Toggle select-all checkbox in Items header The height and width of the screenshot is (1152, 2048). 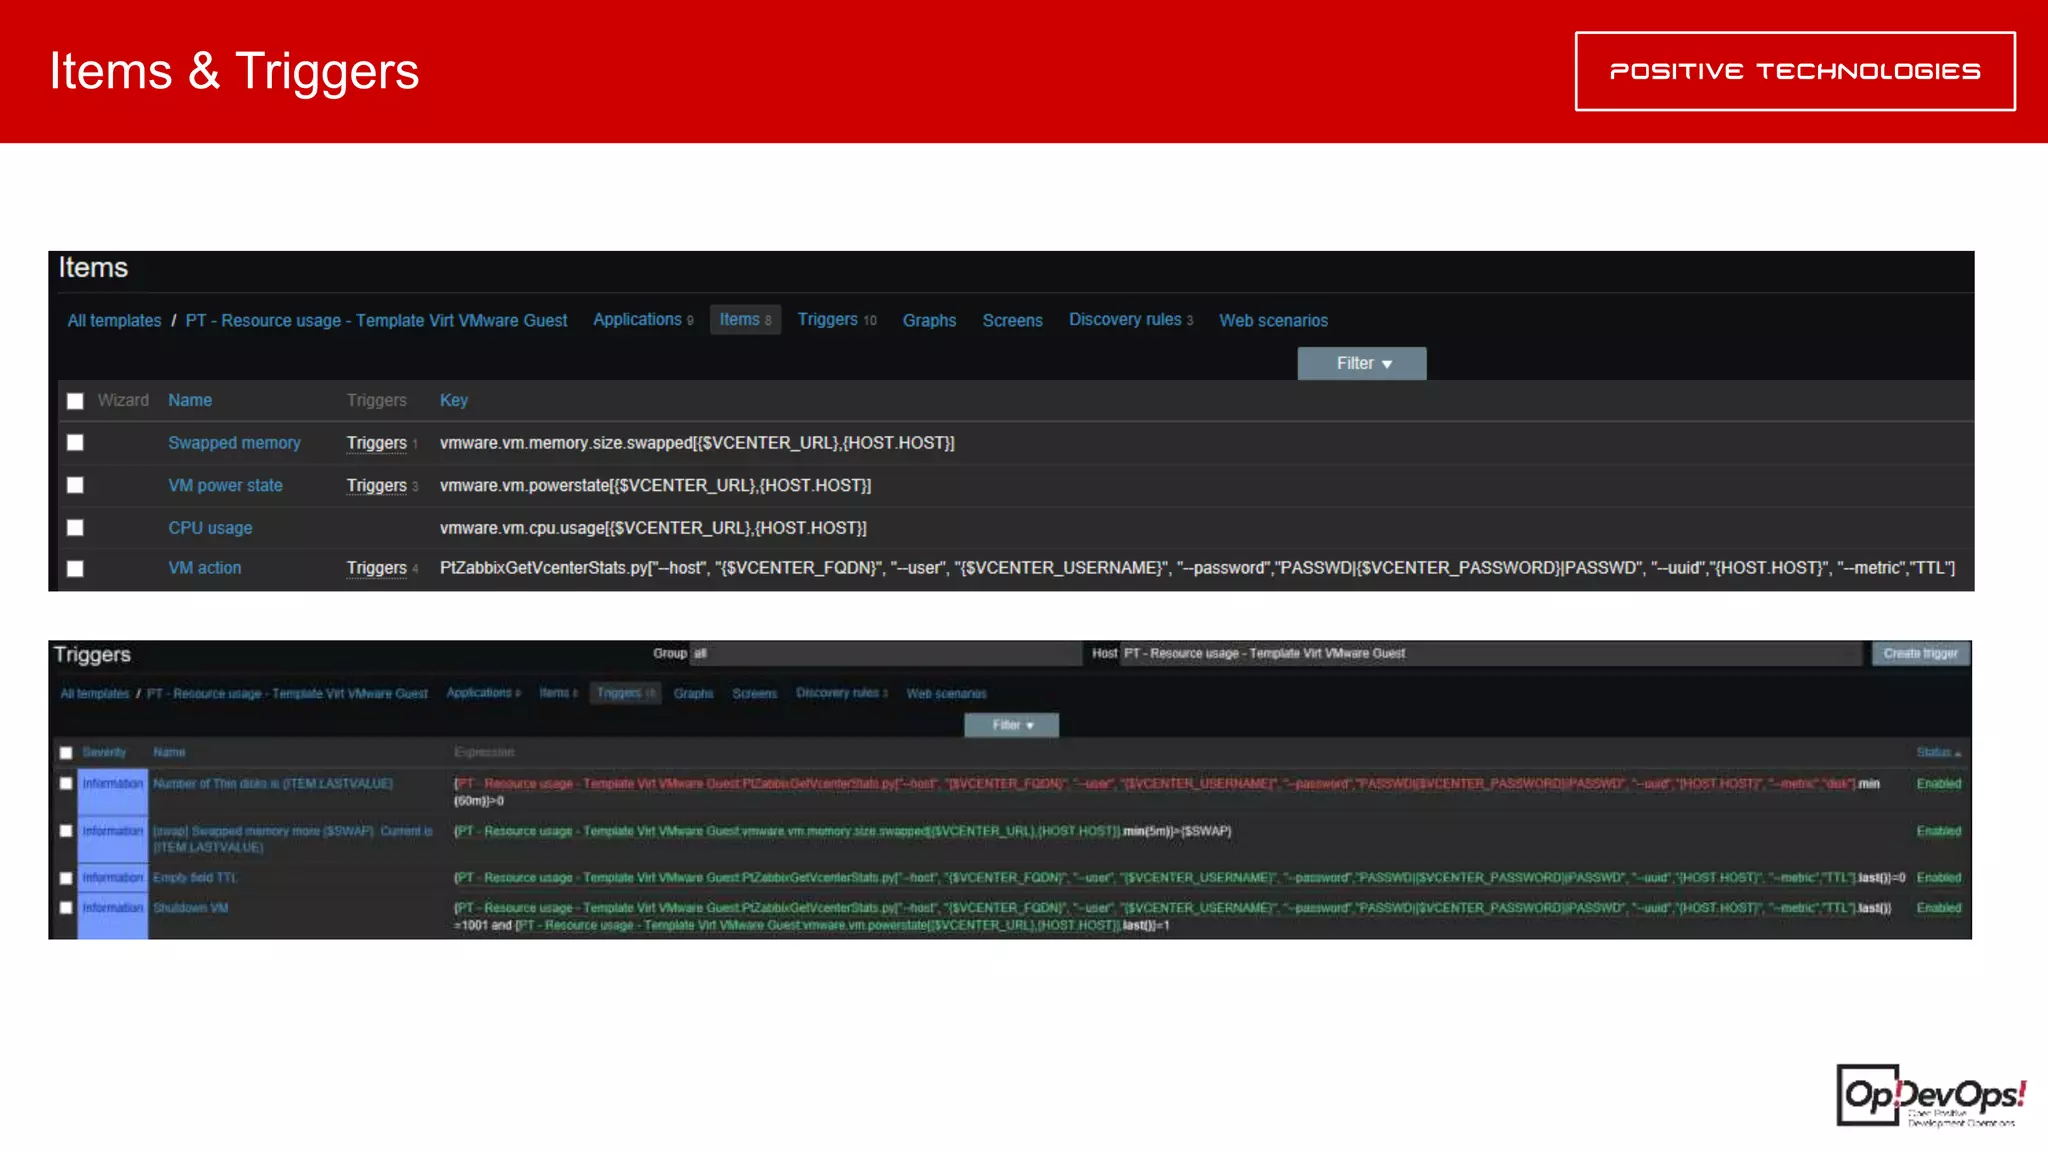pyautogui.click(x=75, y=401)
